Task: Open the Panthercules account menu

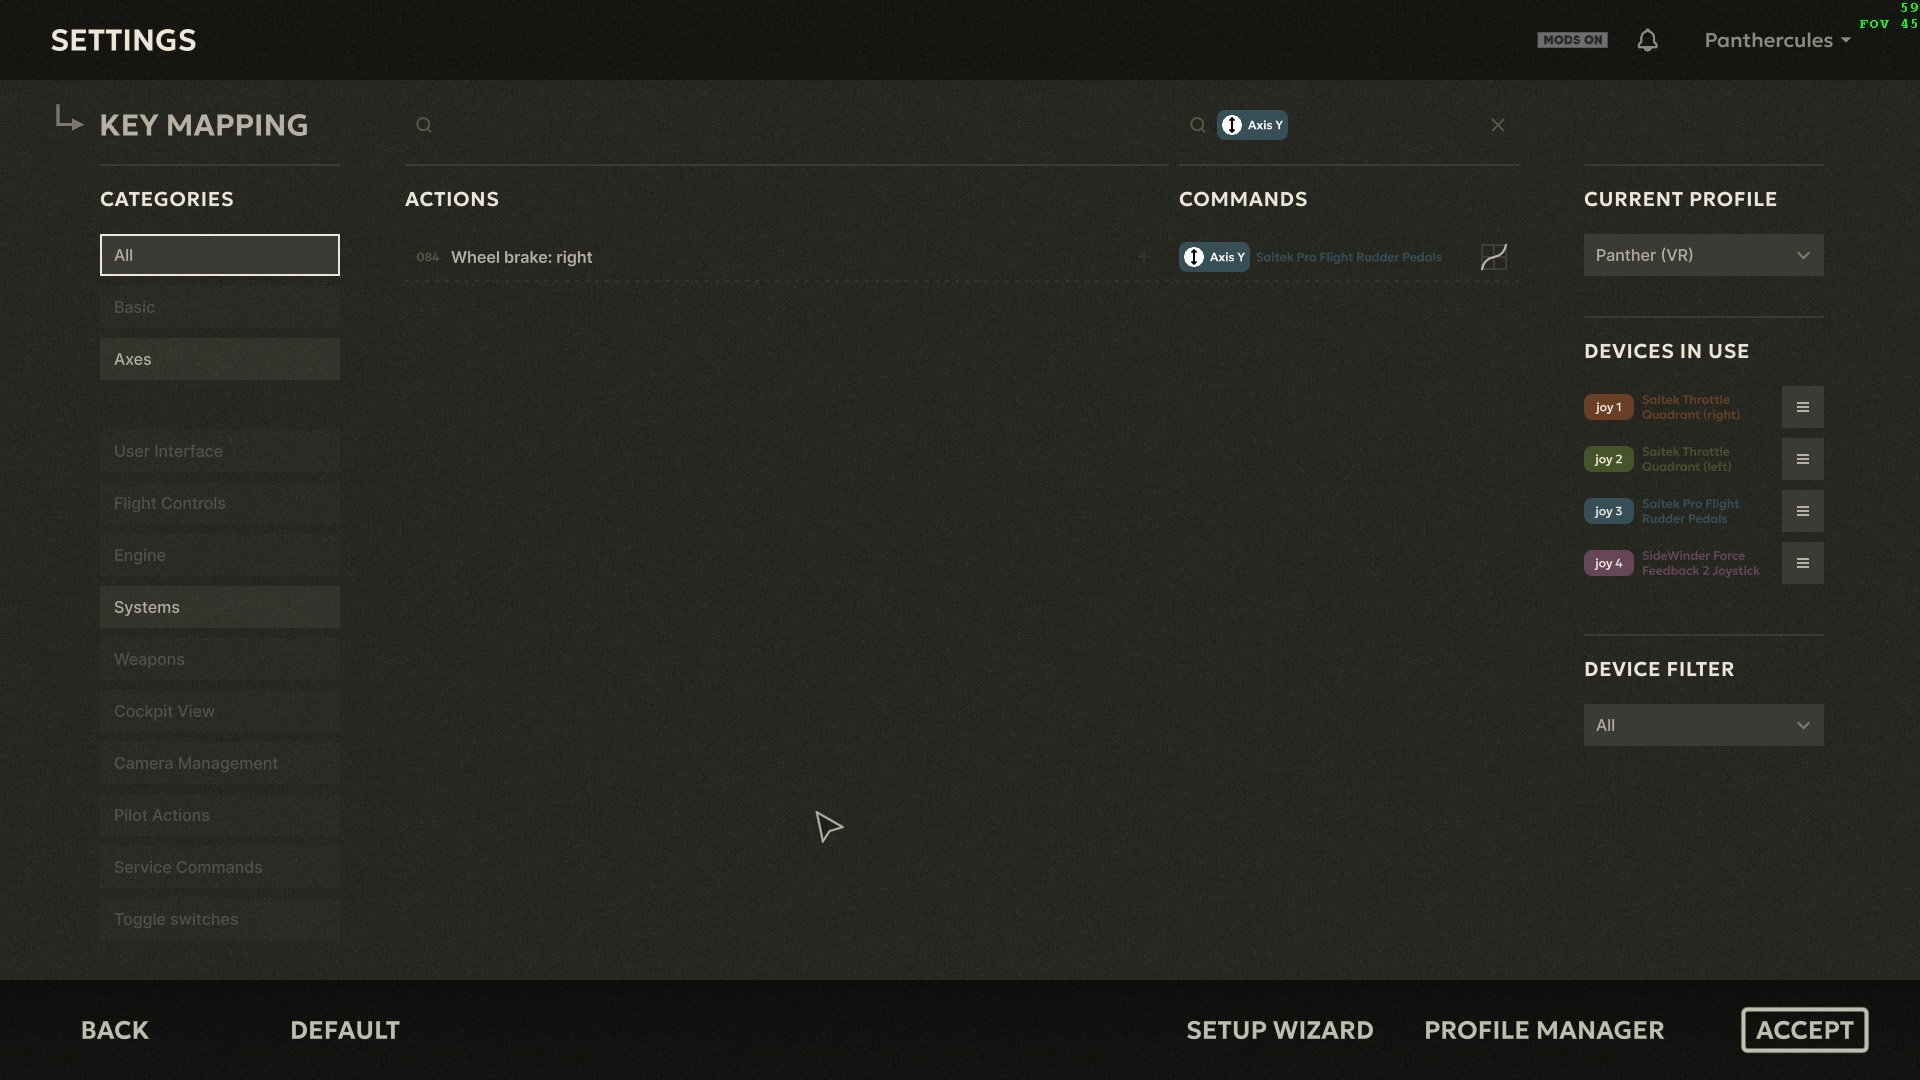Action: click(x=1777, y=40)
